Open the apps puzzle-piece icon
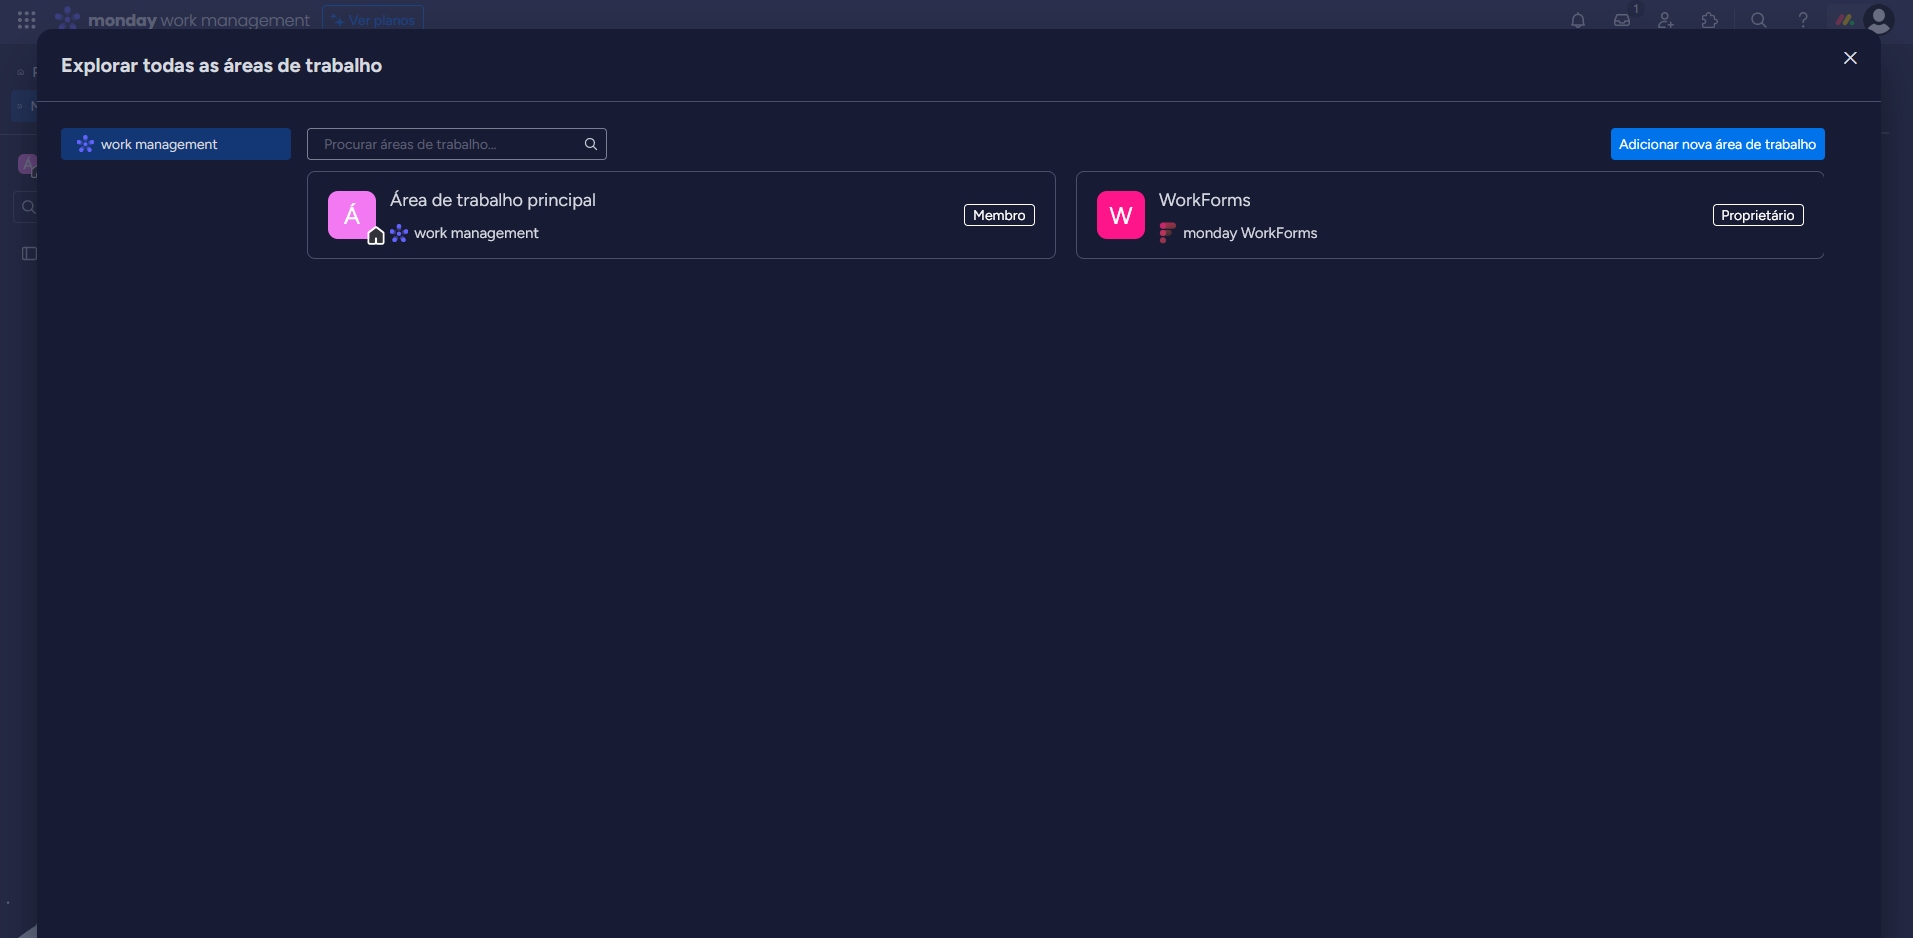The image size is (1913, 938). [x=1710, y=20]
